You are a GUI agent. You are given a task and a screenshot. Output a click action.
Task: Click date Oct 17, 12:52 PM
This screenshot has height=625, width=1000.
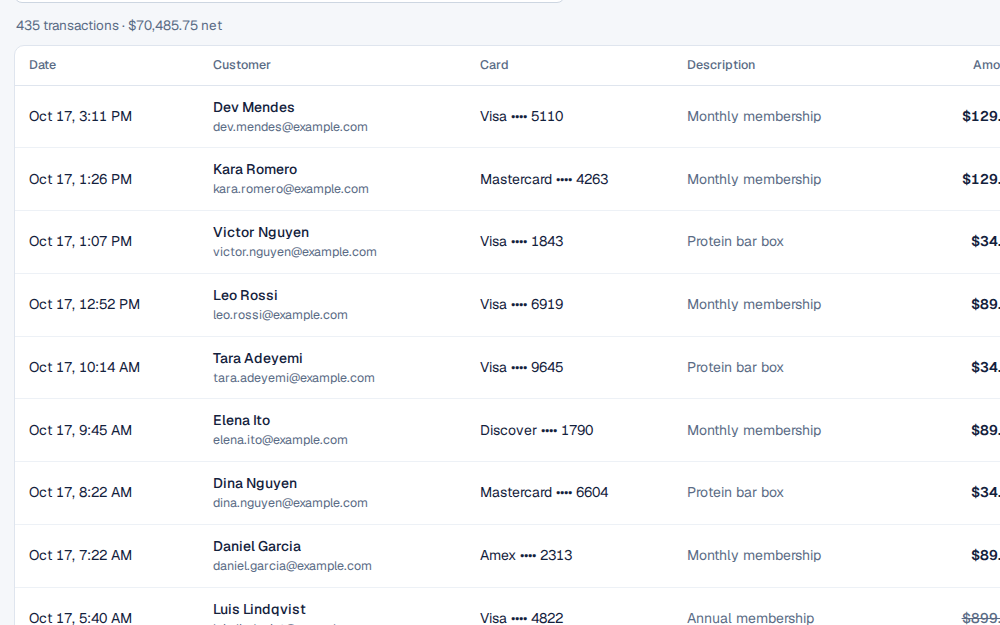(x=84, y=304)
